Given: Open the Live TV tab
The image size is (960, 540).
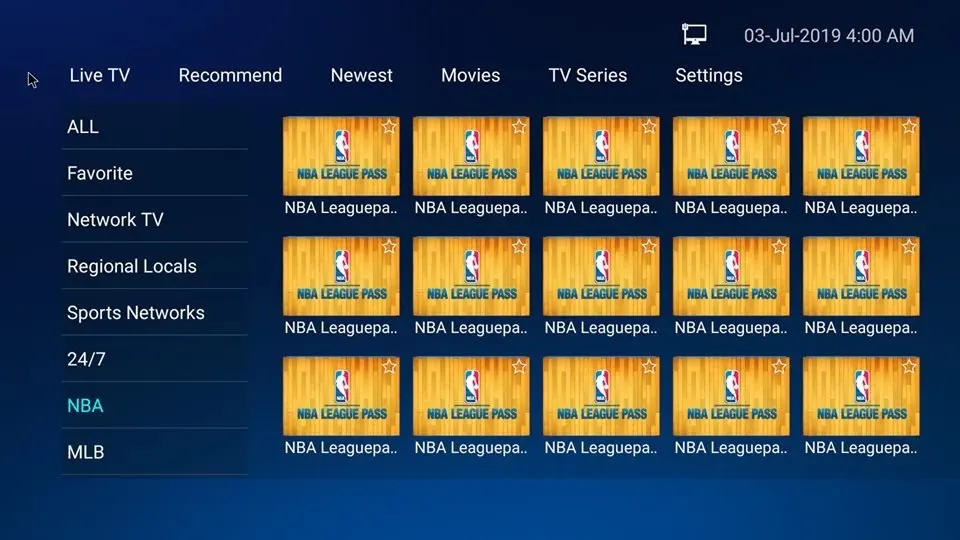Looking at the screenshot, I should coord(100,75).
